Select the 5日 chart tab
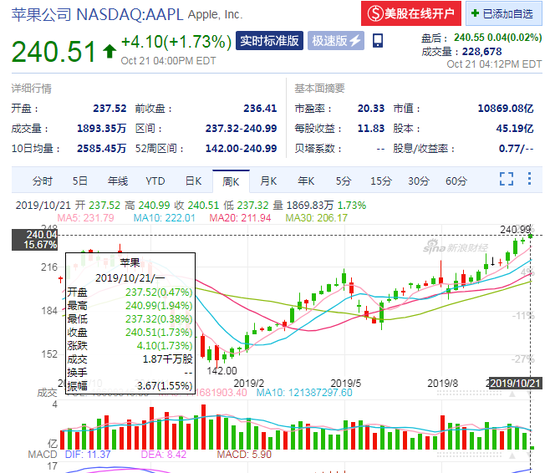The height and width of the screenshot is (473, 550). [80, 181]
